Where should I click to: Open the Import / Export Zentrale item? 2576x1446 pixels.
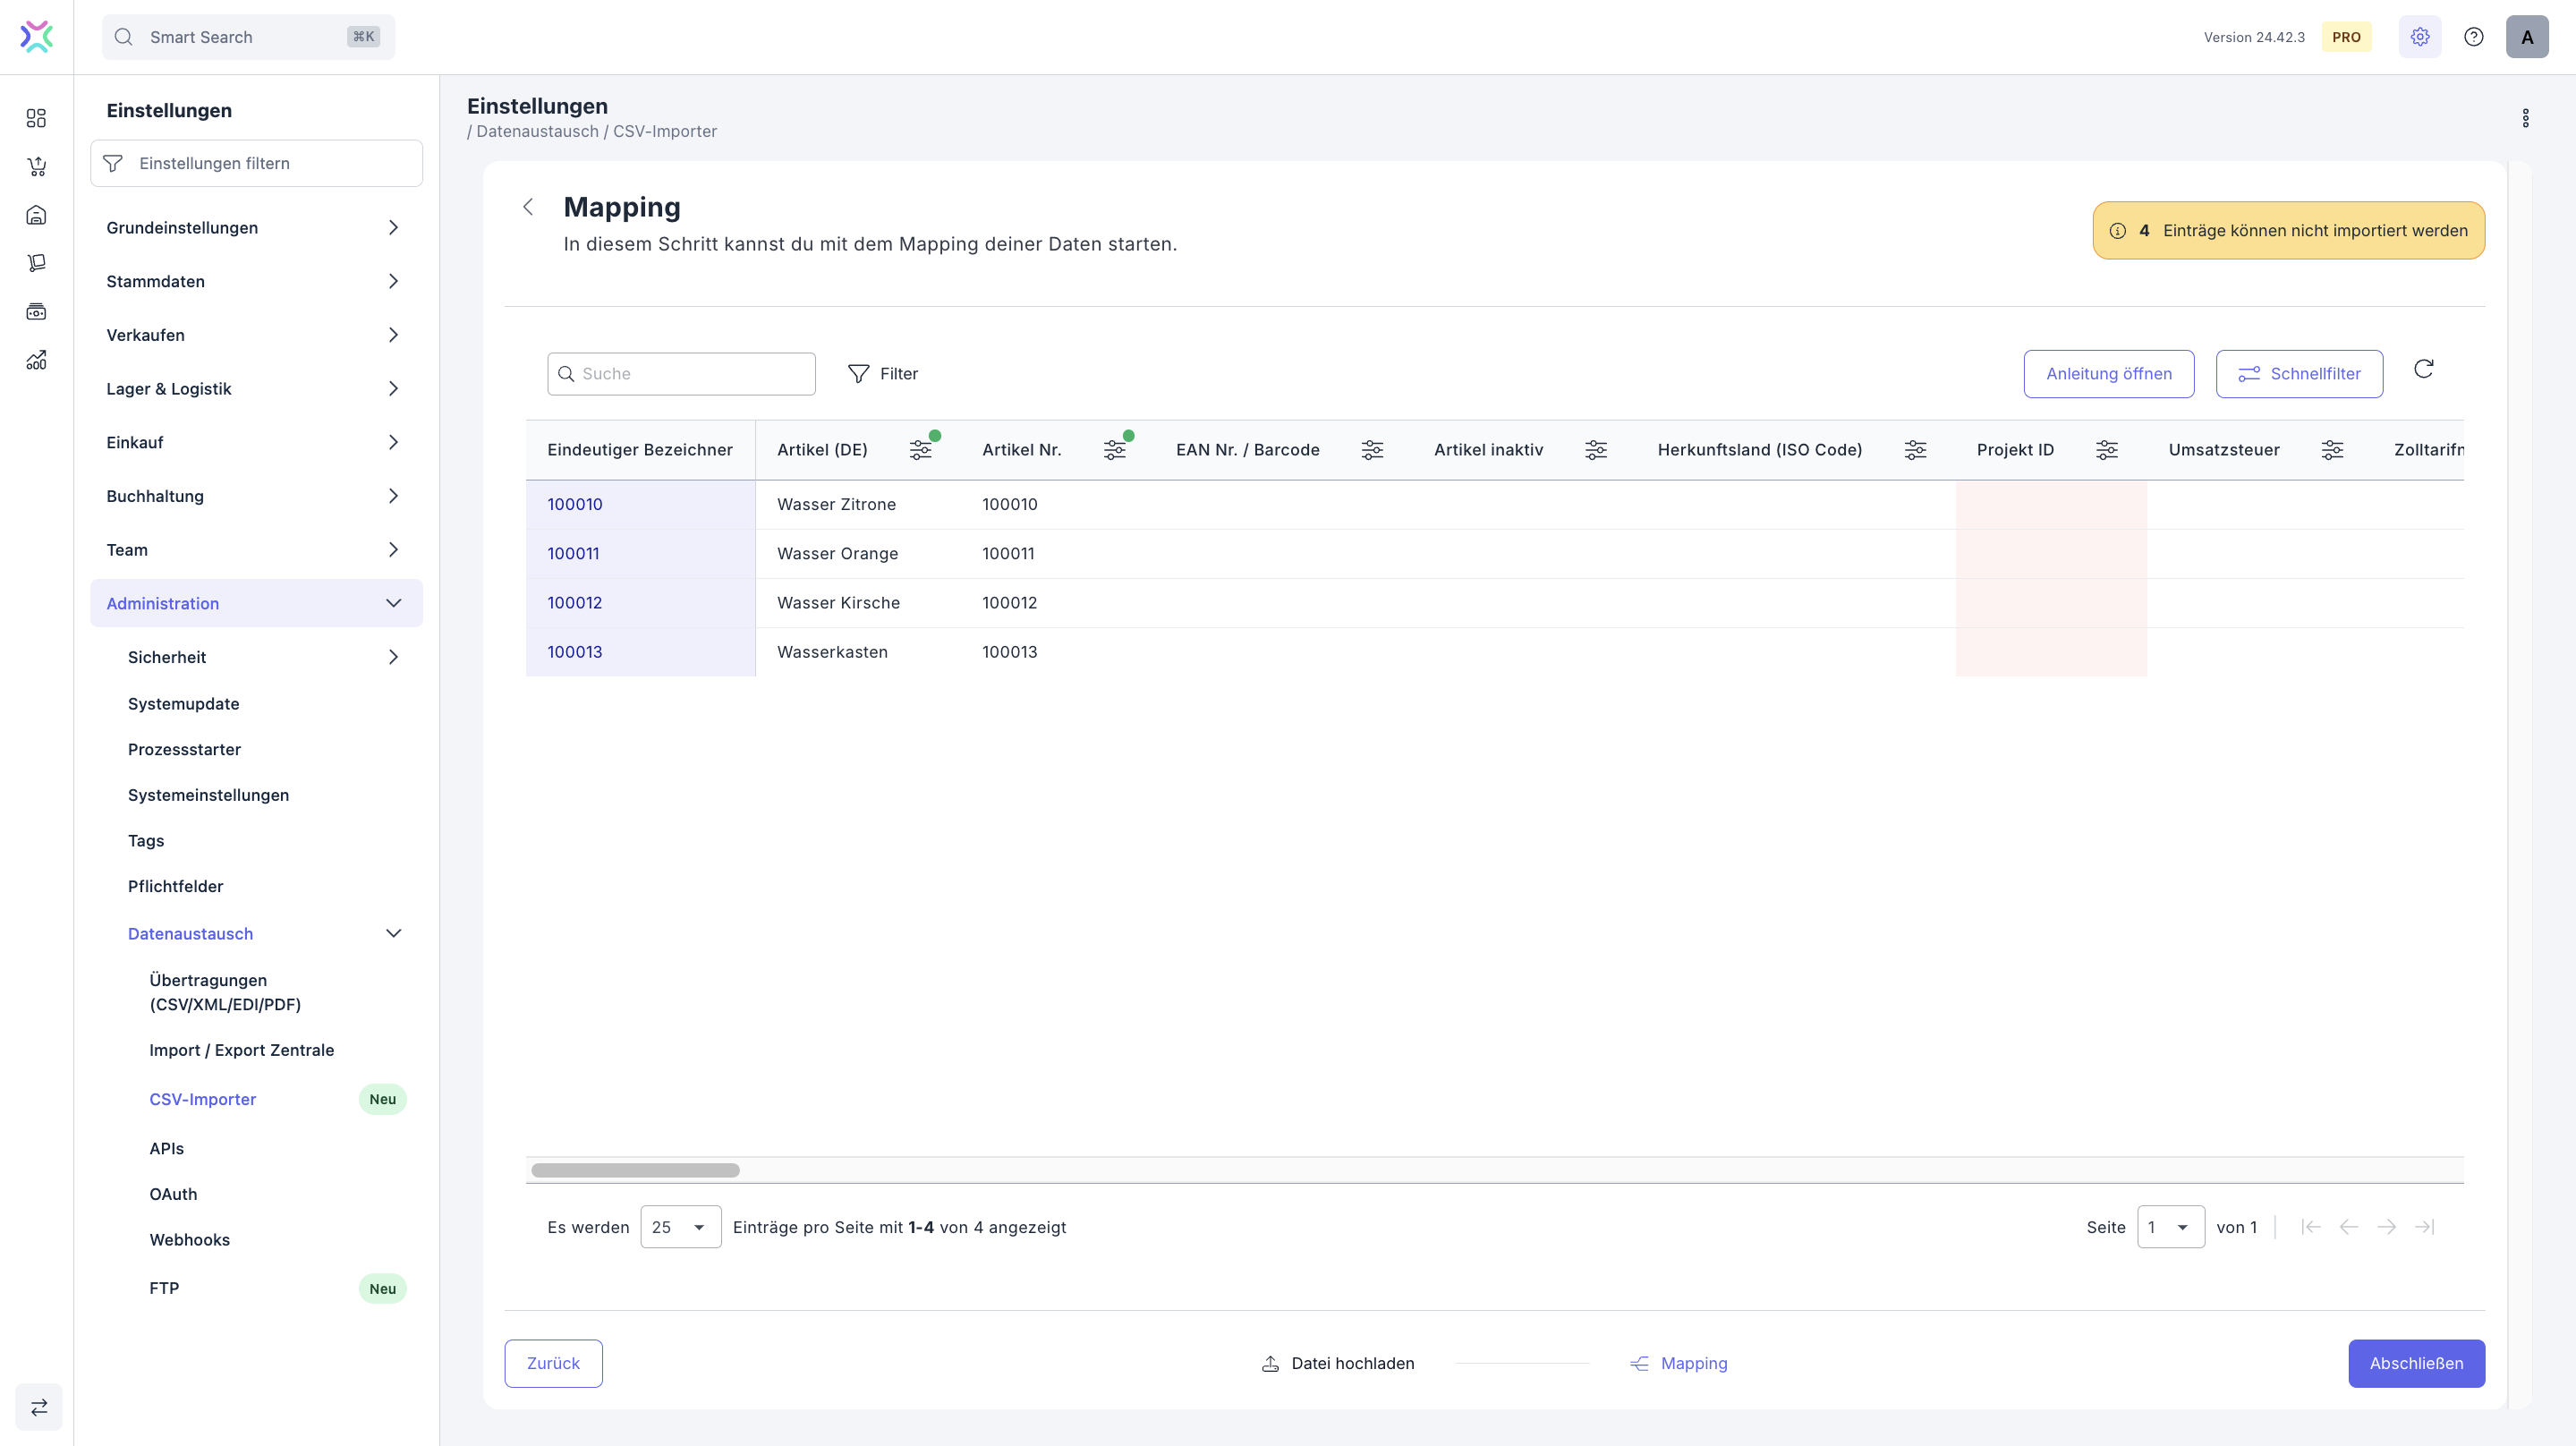(241, 1050)
